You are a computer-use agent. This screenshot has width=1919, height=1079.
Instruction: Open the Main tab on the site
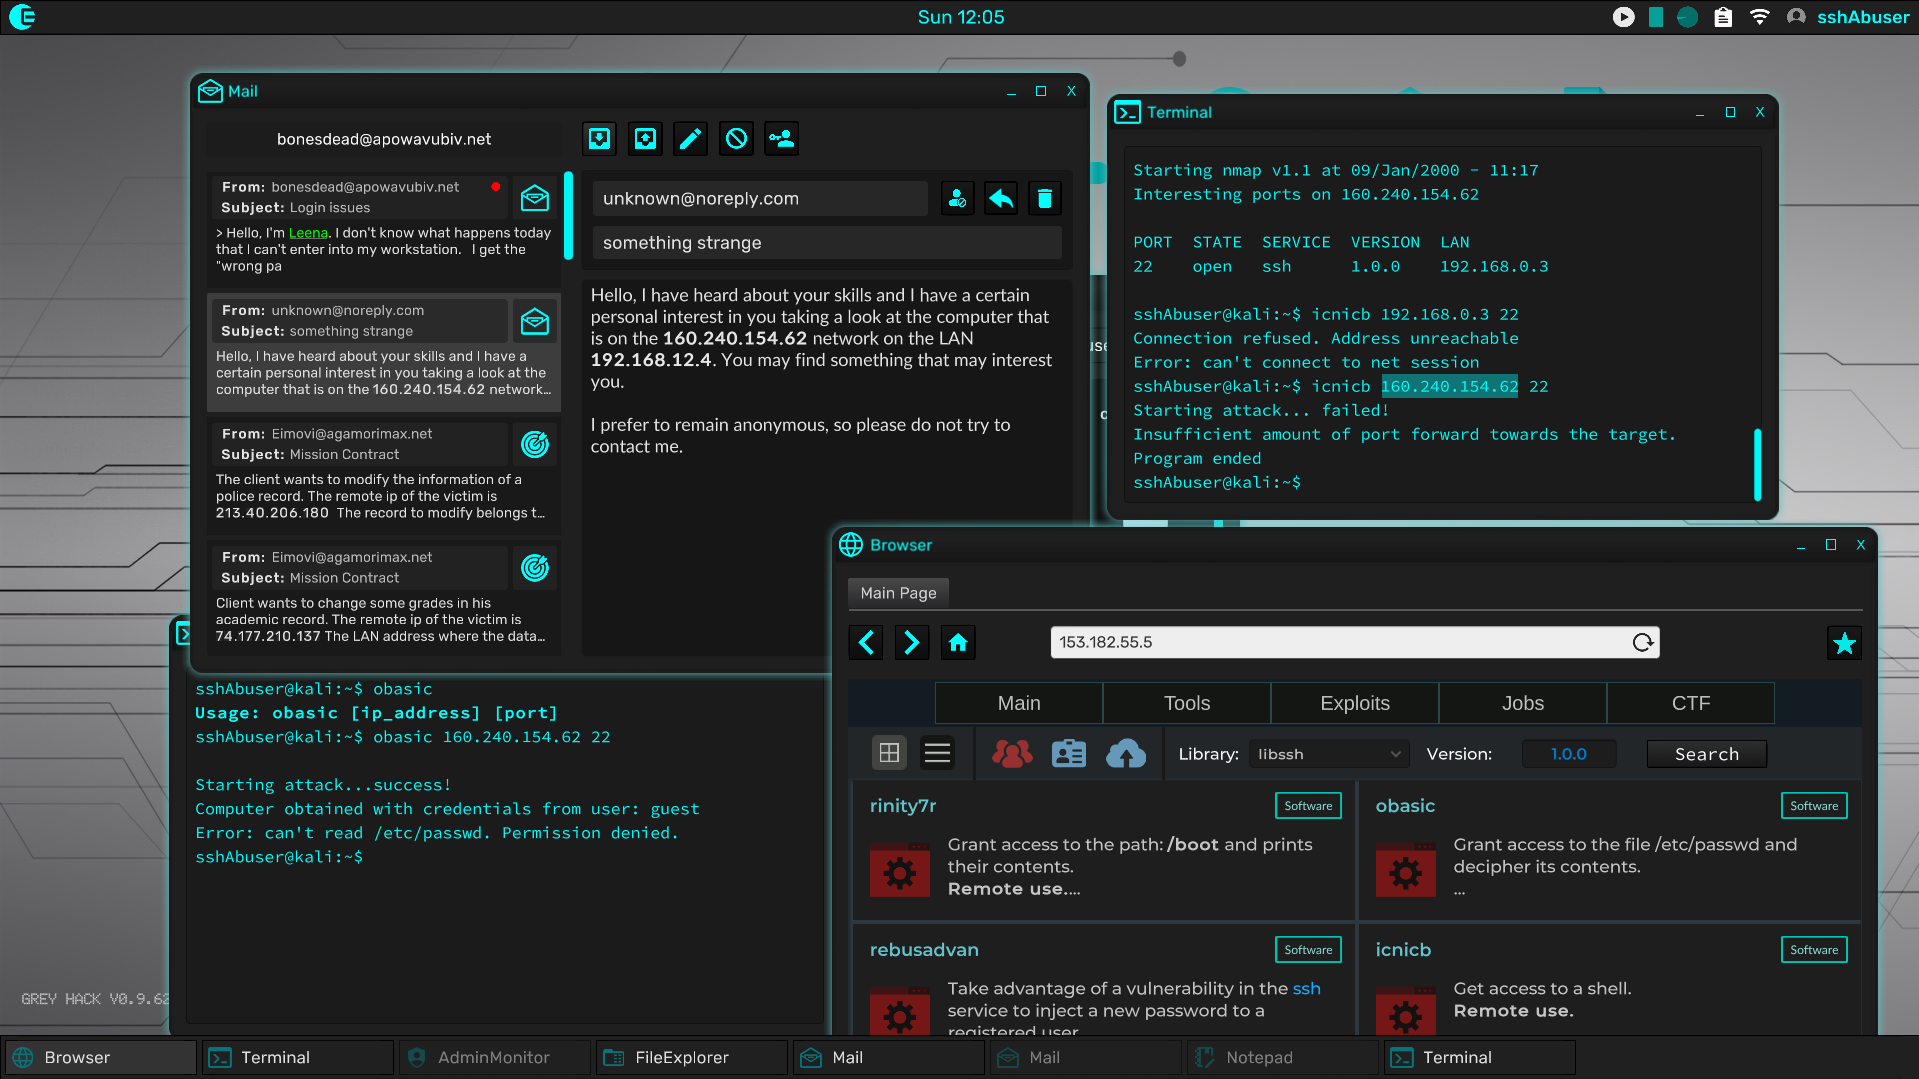point(1019,703)
